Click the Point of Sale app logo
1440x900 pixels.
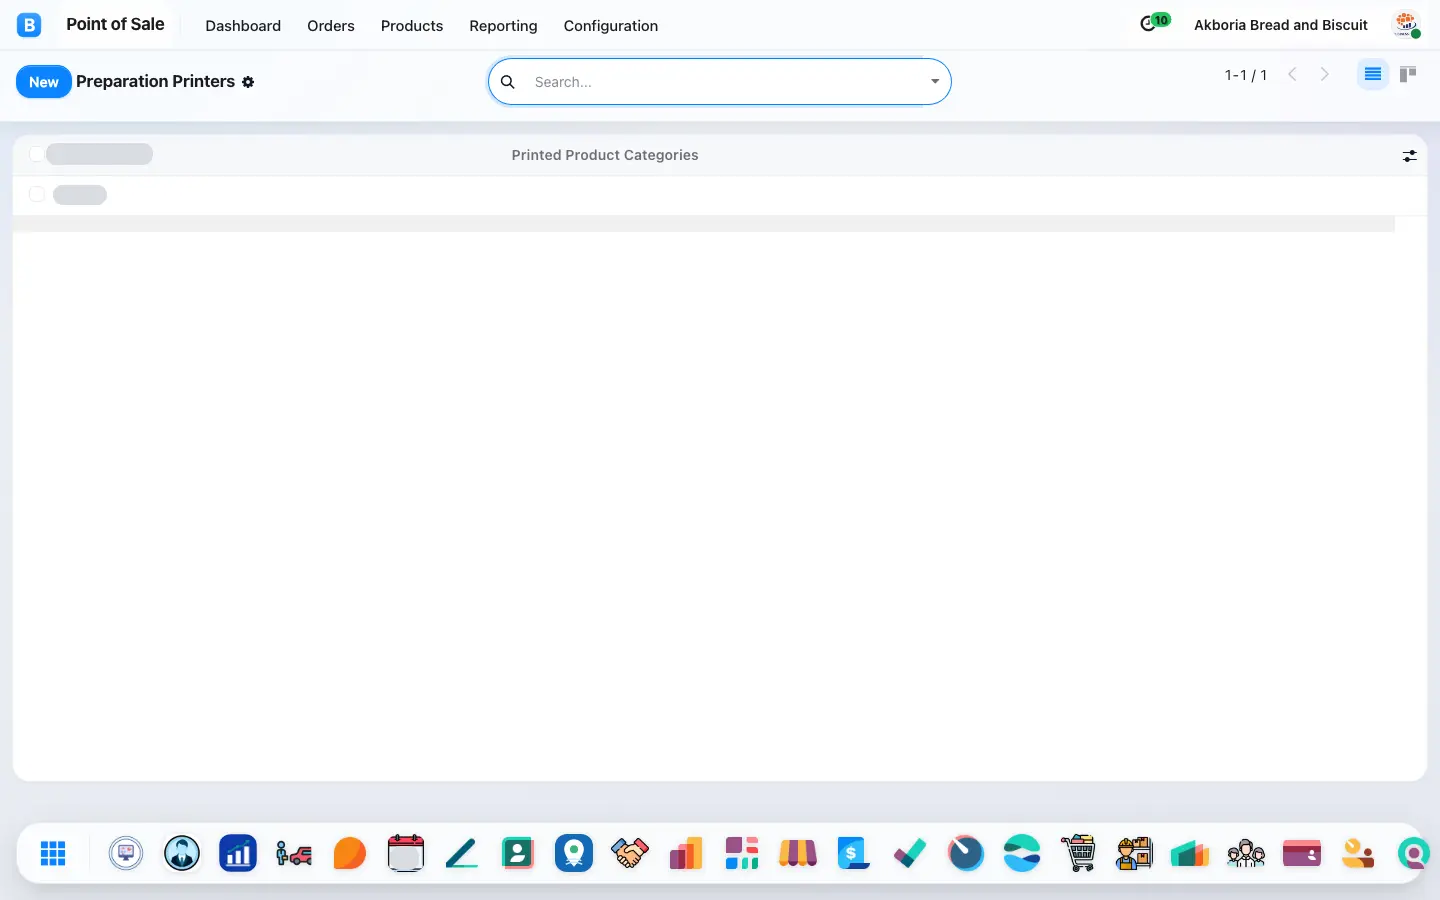[x=29, y=25]
